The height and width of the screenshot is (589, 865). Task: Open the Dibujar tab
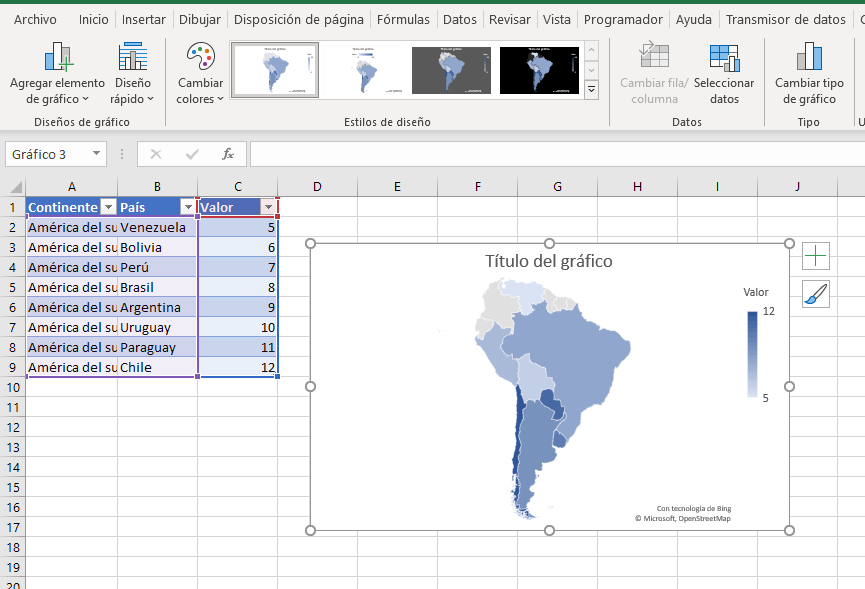tap(200, 20)
